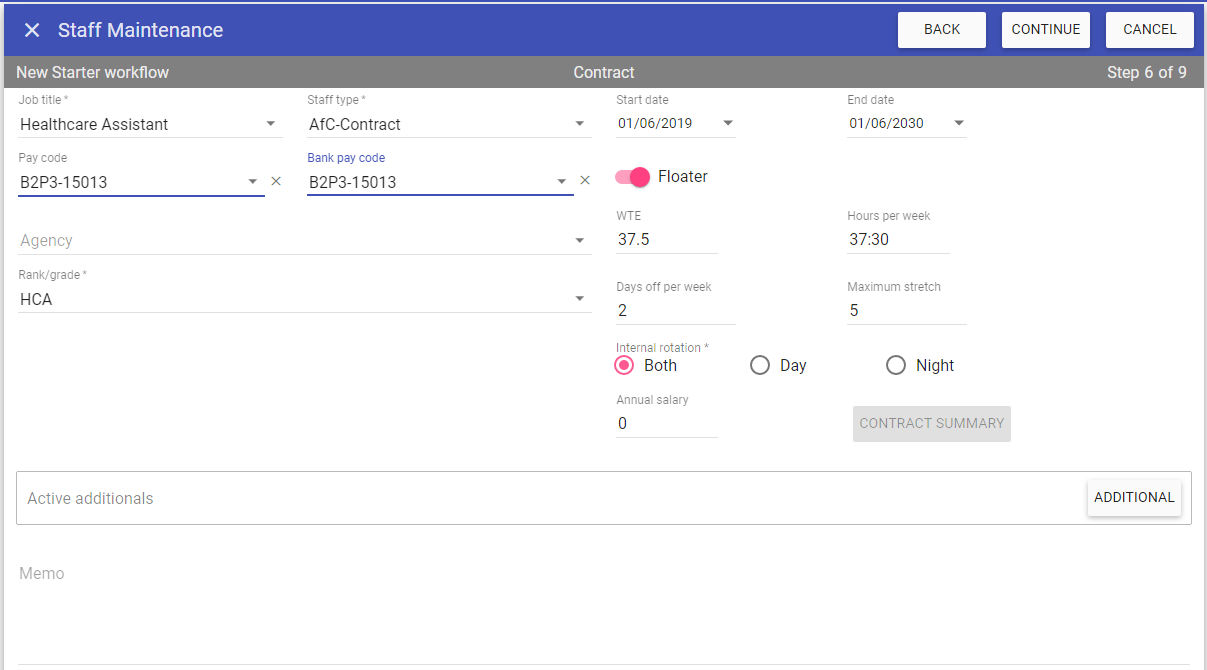
Task: Open the Job title dropdown
Action: (x=271, y=124)
